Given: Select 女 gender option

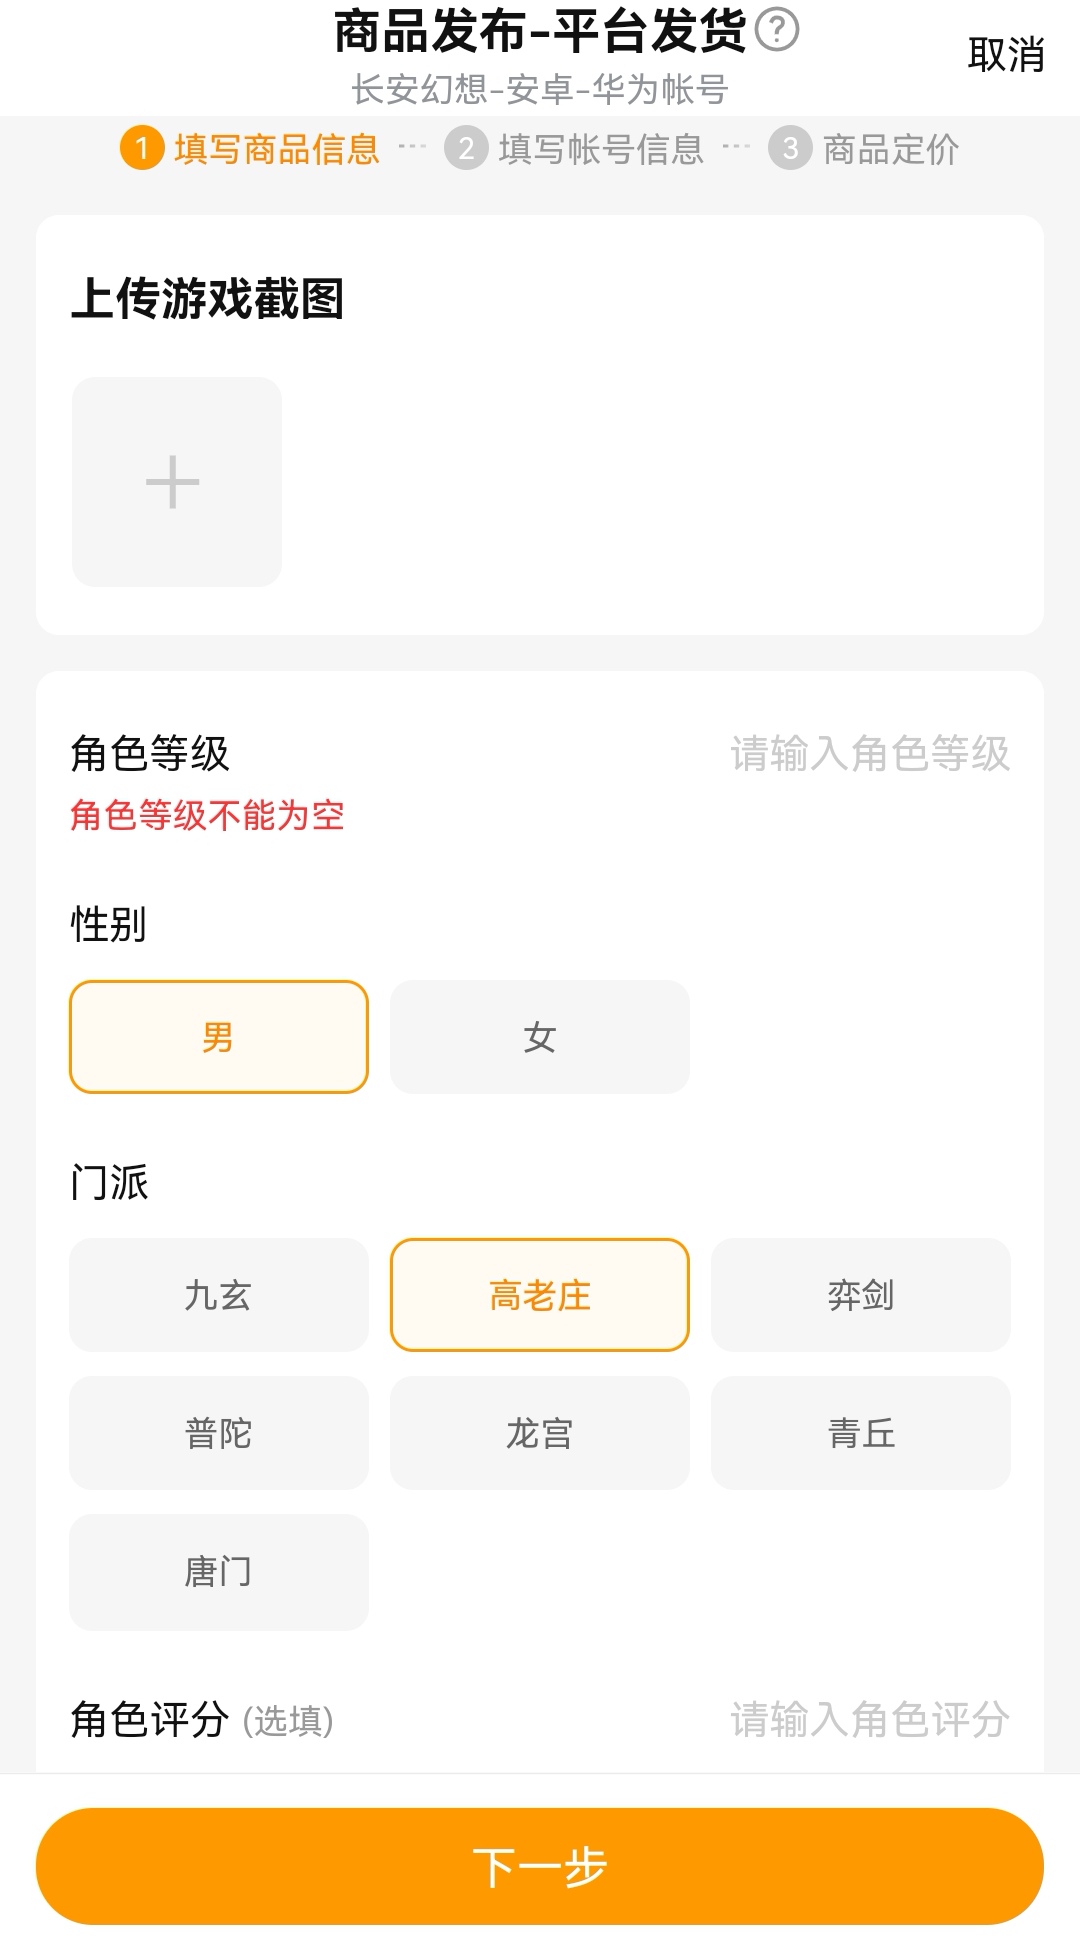Looking at the screenshot, I should (x=539, y=1037).
